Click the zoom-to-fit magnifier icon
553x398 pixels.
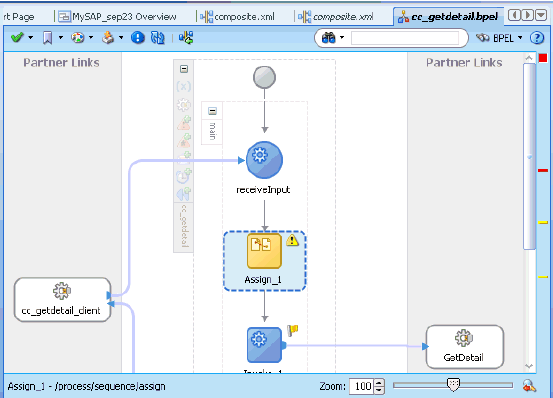click(x=529, y=386)
